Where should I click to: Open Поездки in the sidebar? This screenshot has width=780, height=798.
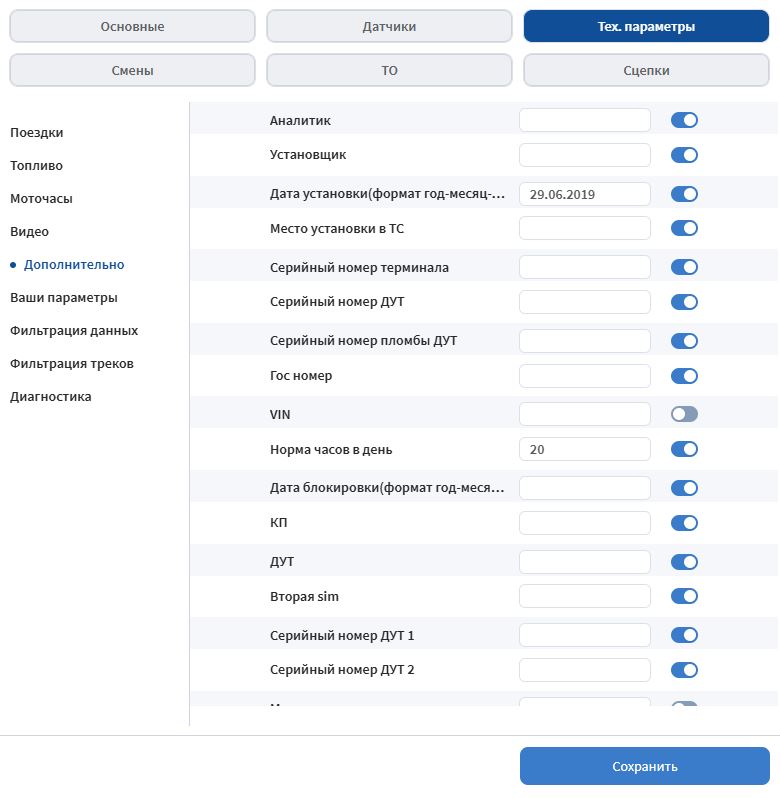[x=37, y=132]
